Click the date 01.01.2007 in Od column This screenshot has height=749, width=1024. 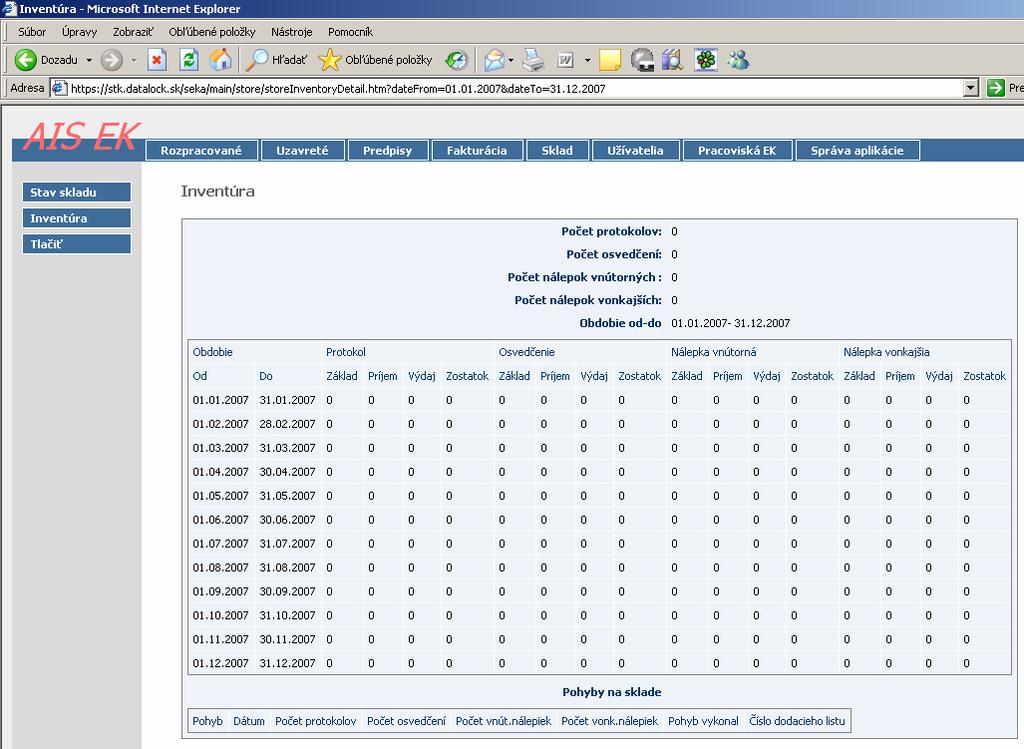coord(220,400)
